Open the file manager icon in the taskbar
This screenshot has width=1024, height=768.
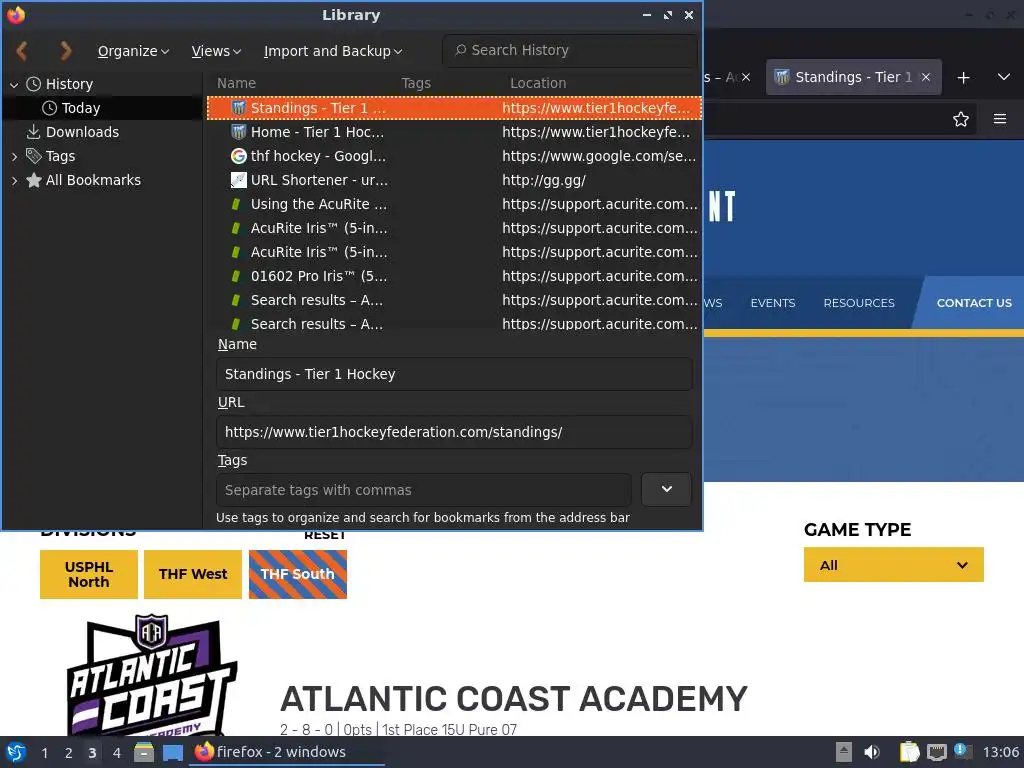(144, 753)
